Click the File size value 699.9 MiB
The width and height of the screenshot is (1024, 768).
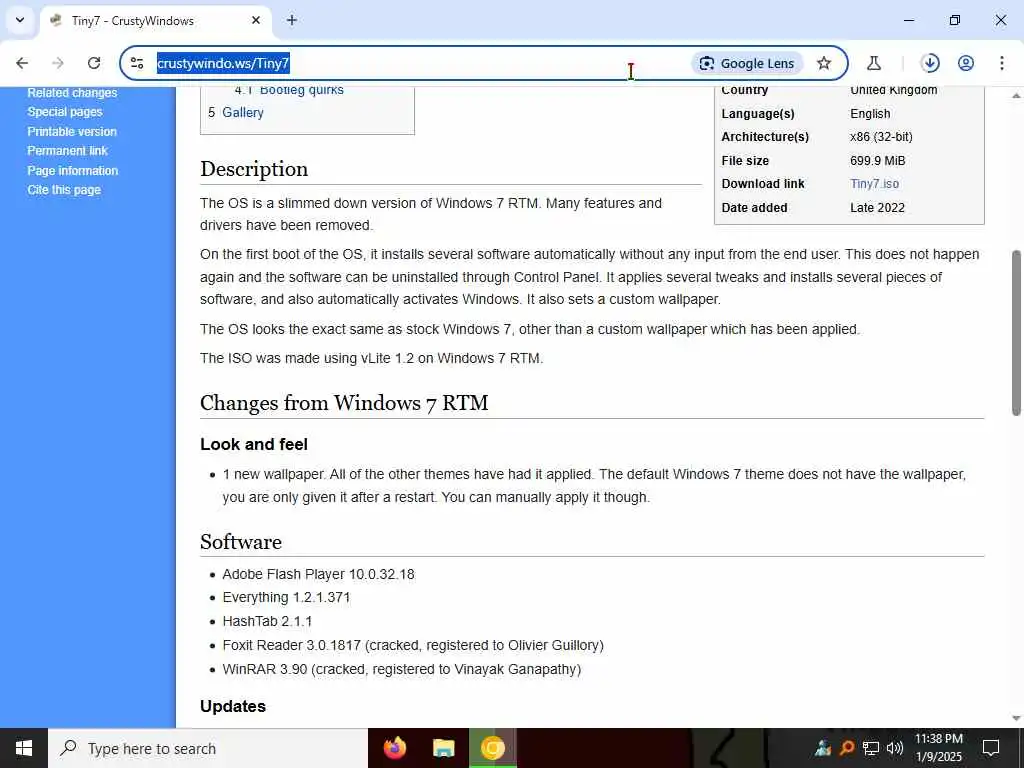pyautogui.click(x=878, y=161)
